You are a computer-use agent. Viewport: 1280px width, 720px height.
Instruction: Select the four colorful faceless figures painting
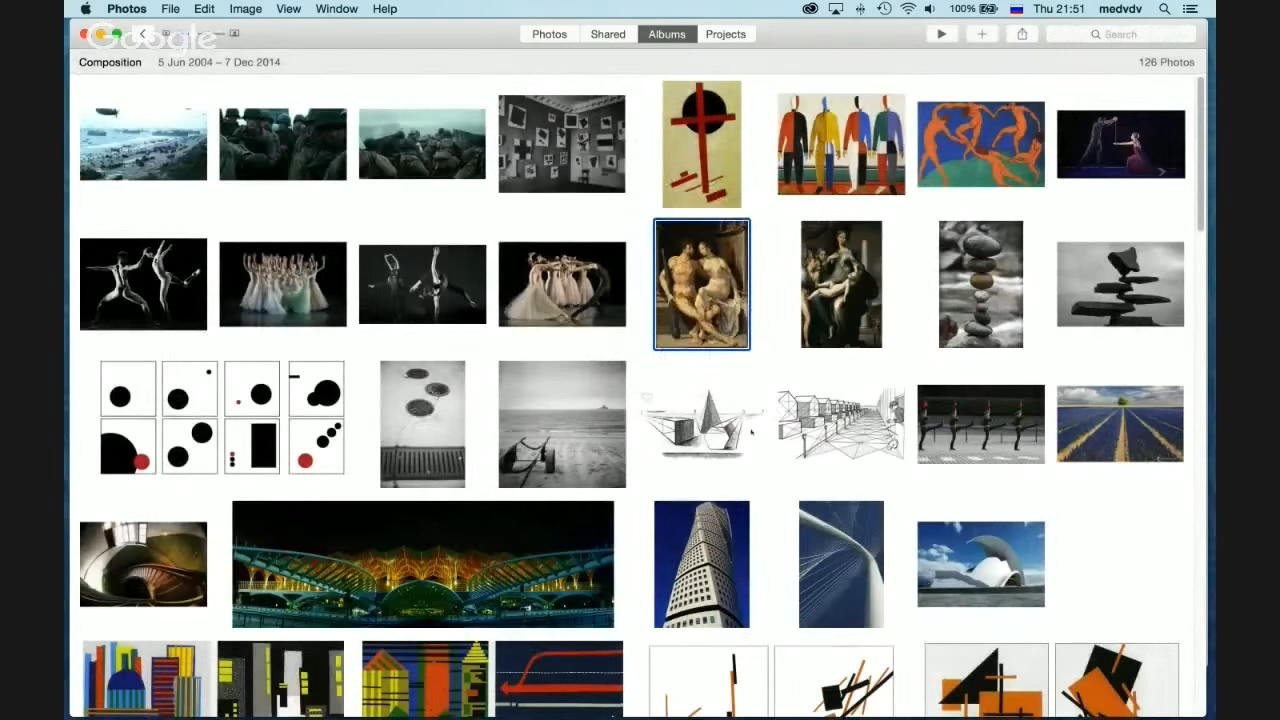pos(841,144)
